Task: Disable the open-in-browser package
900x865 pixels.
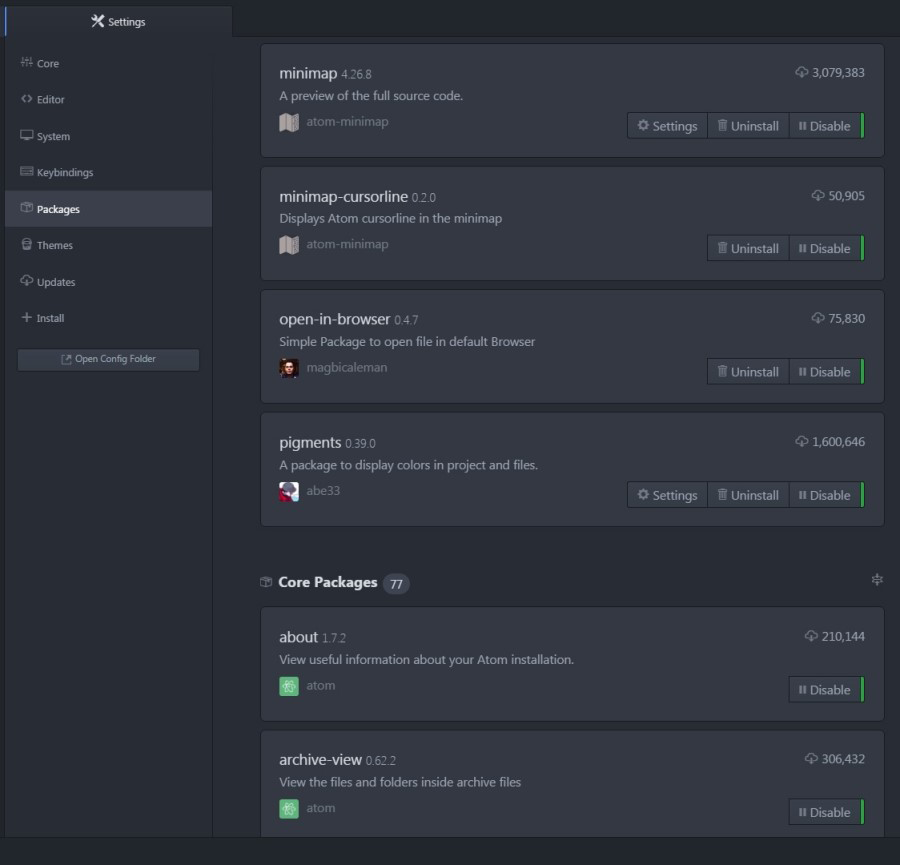Action: click(826, 372)
